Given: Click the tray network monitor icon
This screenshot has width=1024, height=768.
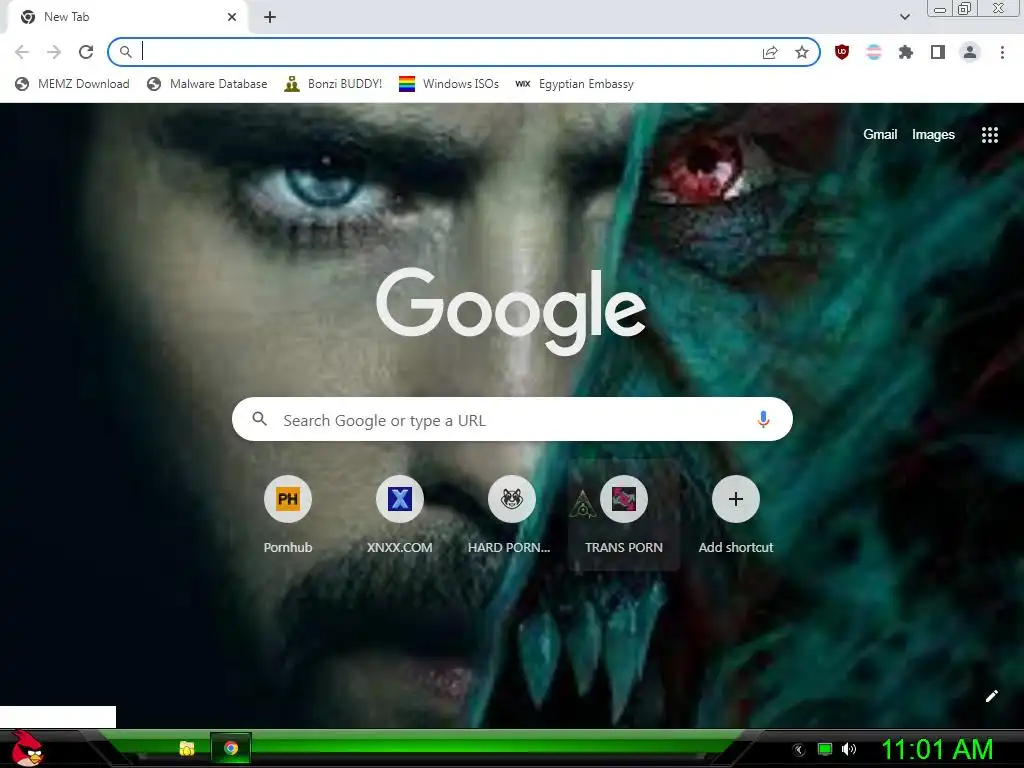Looking at the screenshot, I should click(825, 749).
